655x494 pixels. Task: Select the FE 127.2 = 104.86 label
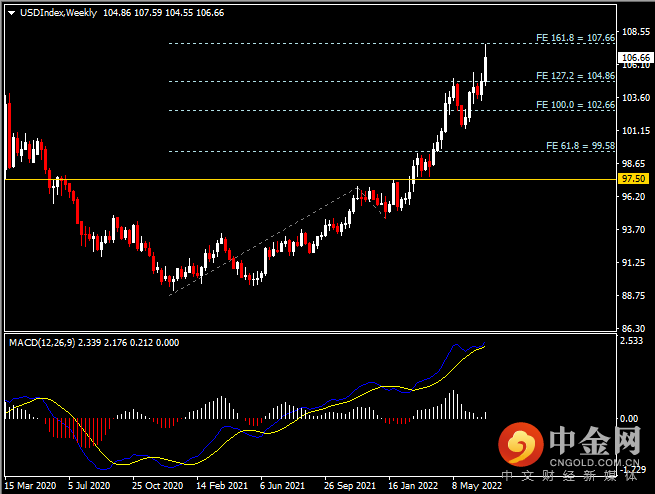575,75
